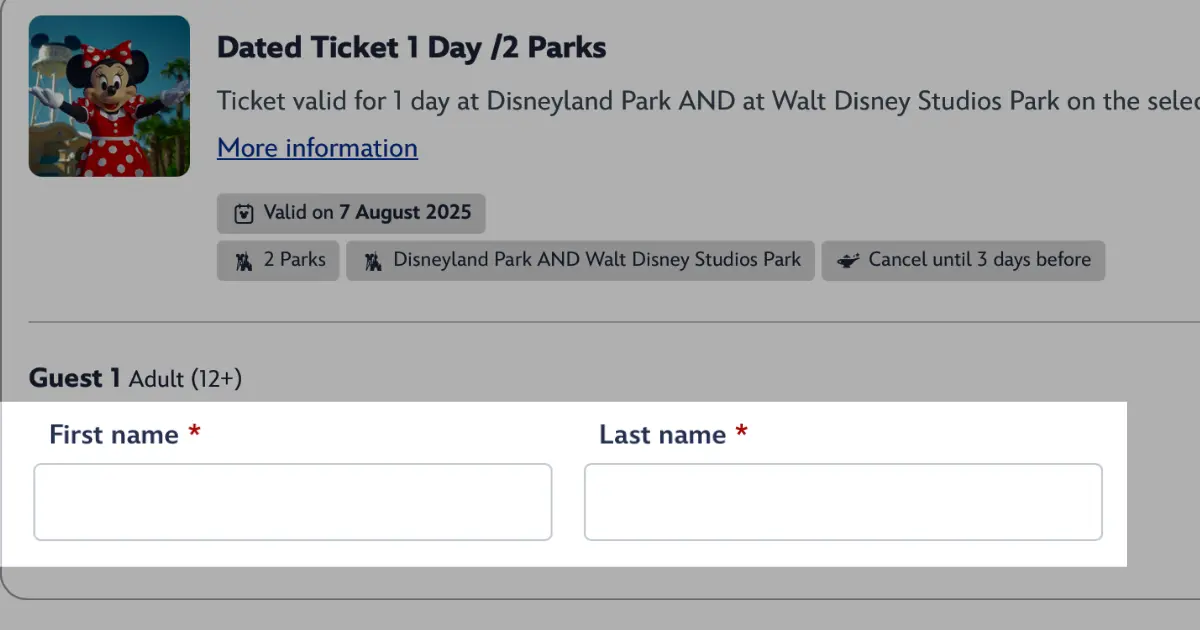The width and height of the screenshot is (1200, 630).
Task: Click the First name input field
Action: click(293, 502)
